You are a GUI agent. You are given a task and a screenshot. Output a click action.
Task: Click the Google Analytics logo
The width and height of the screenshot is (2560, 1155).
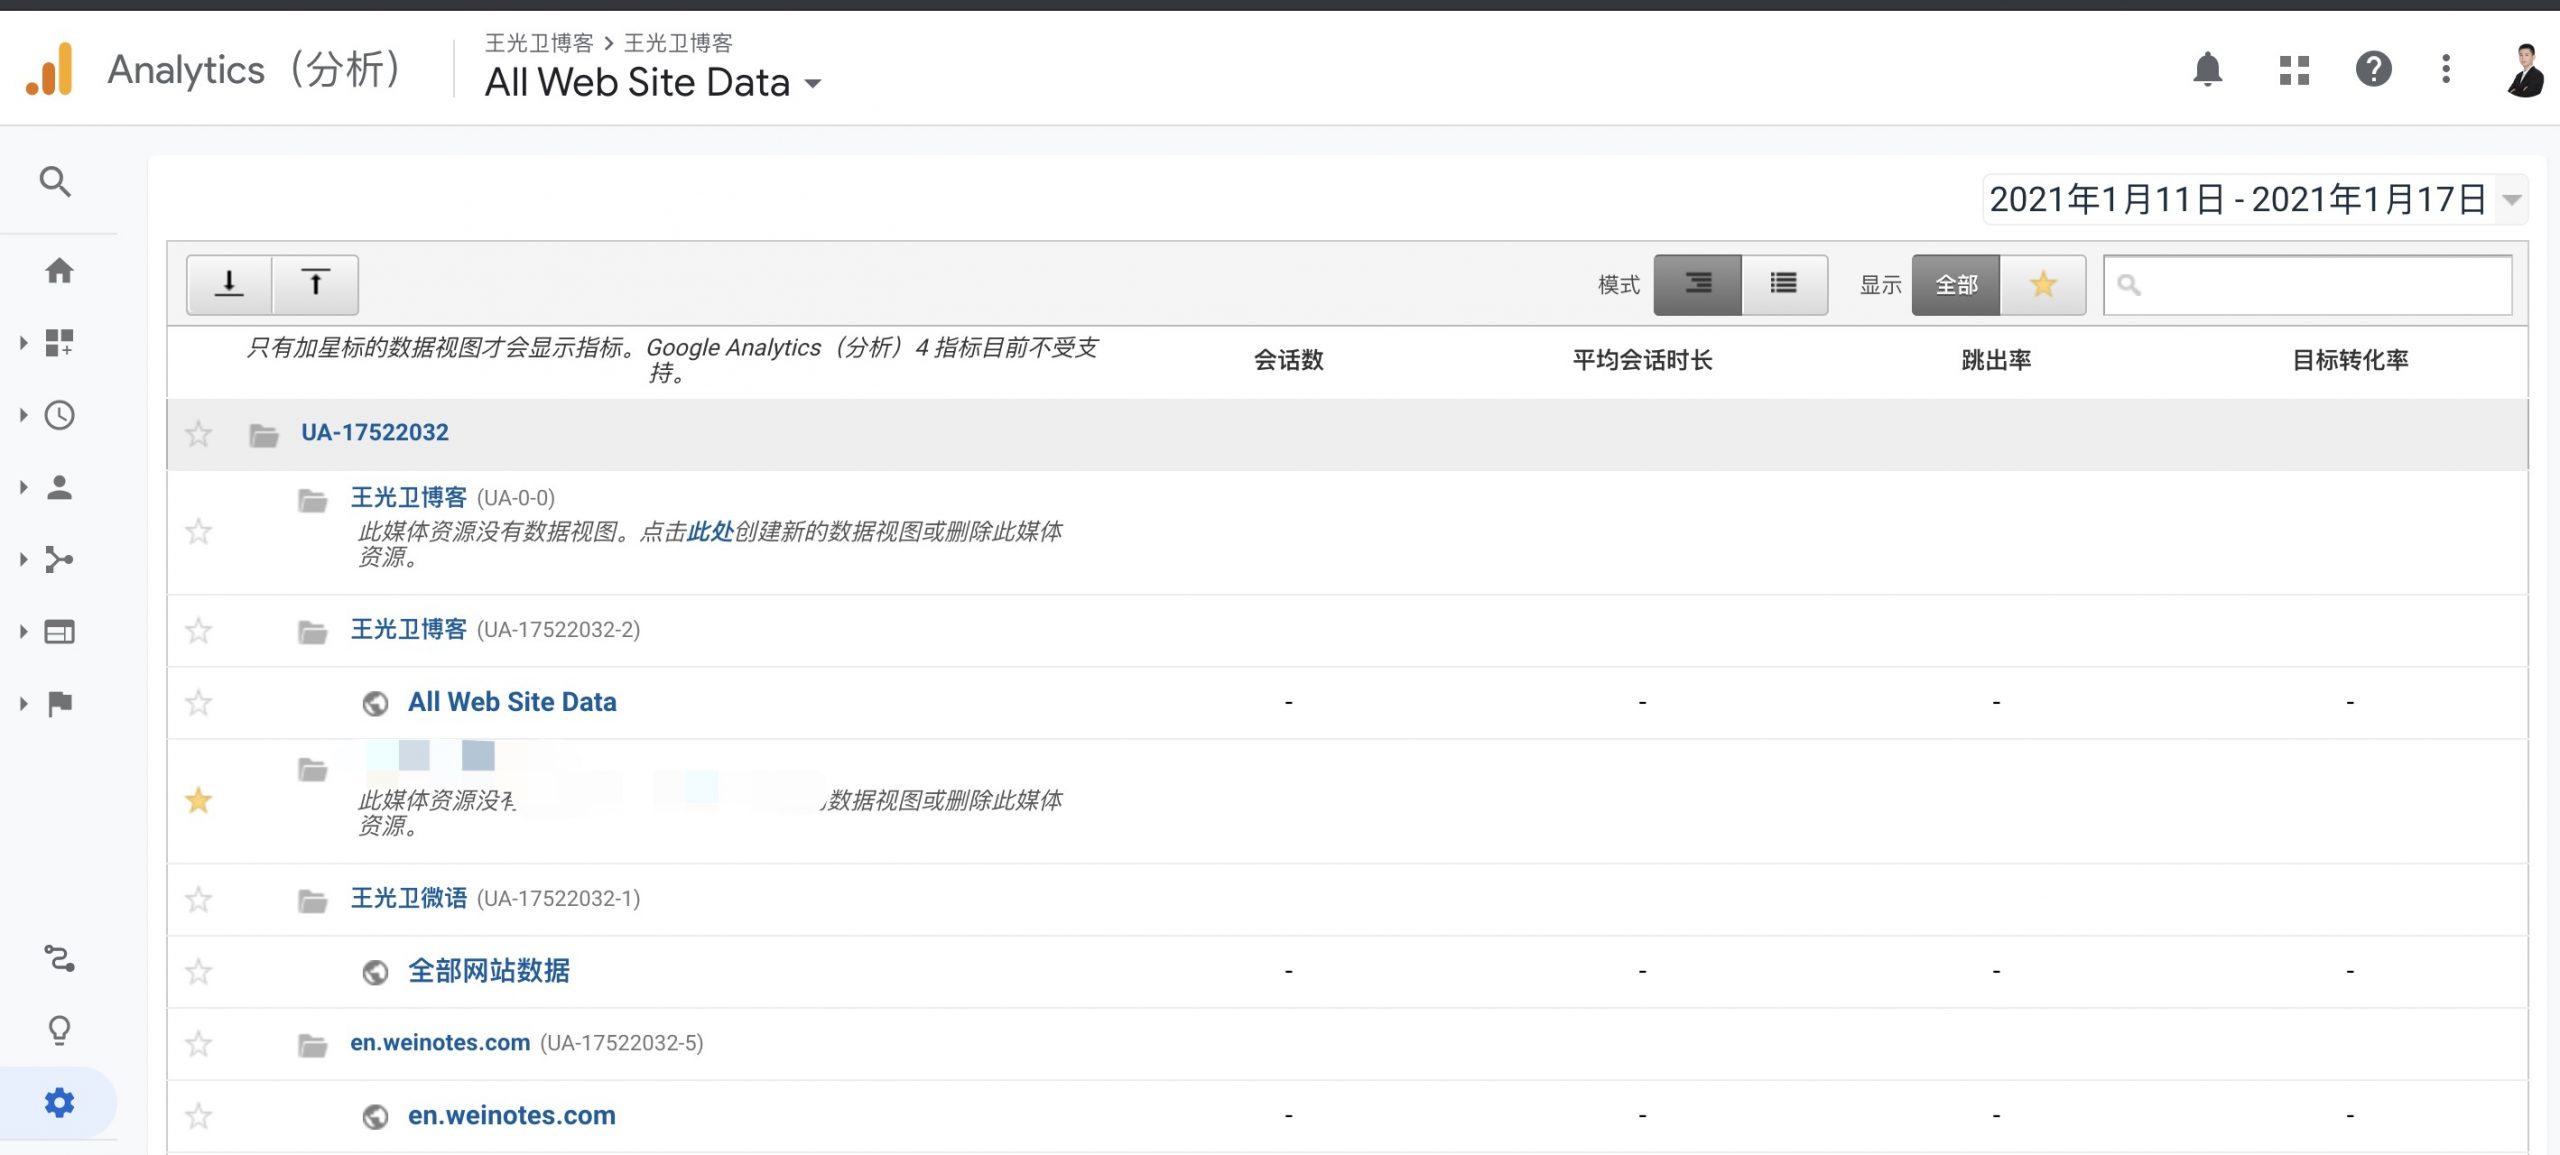click(50, 69)
